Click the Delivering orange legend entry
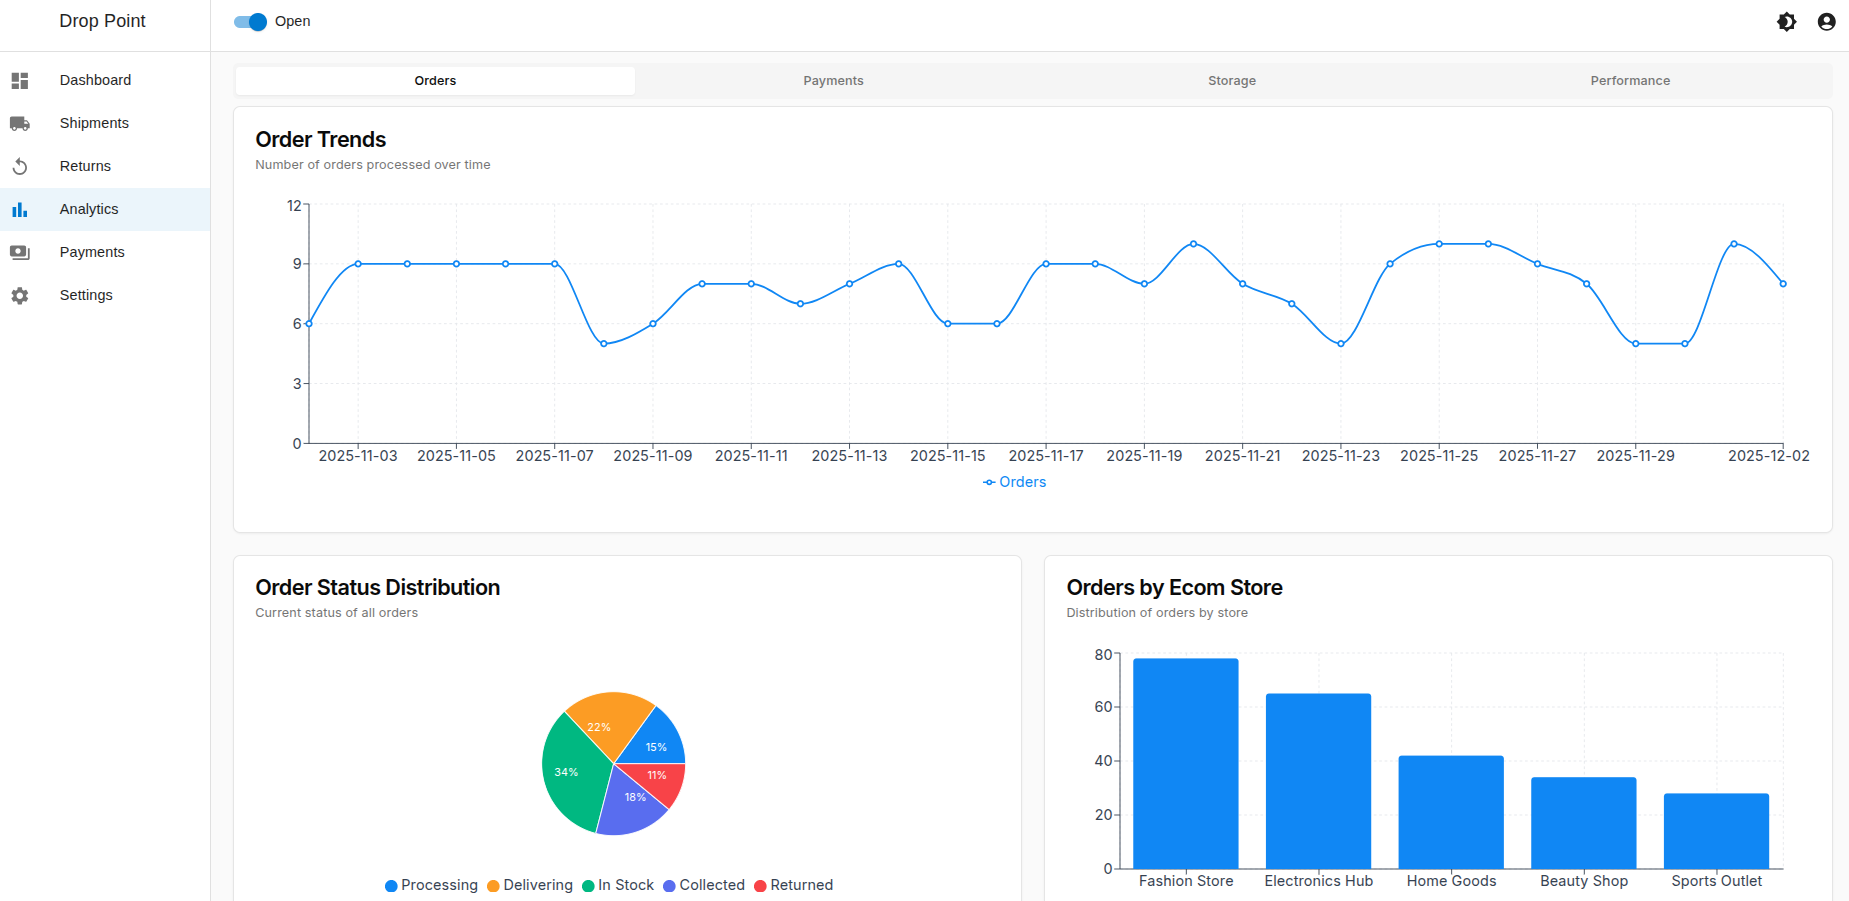This screenshot has height=901, width=1849. click(530, 885)
